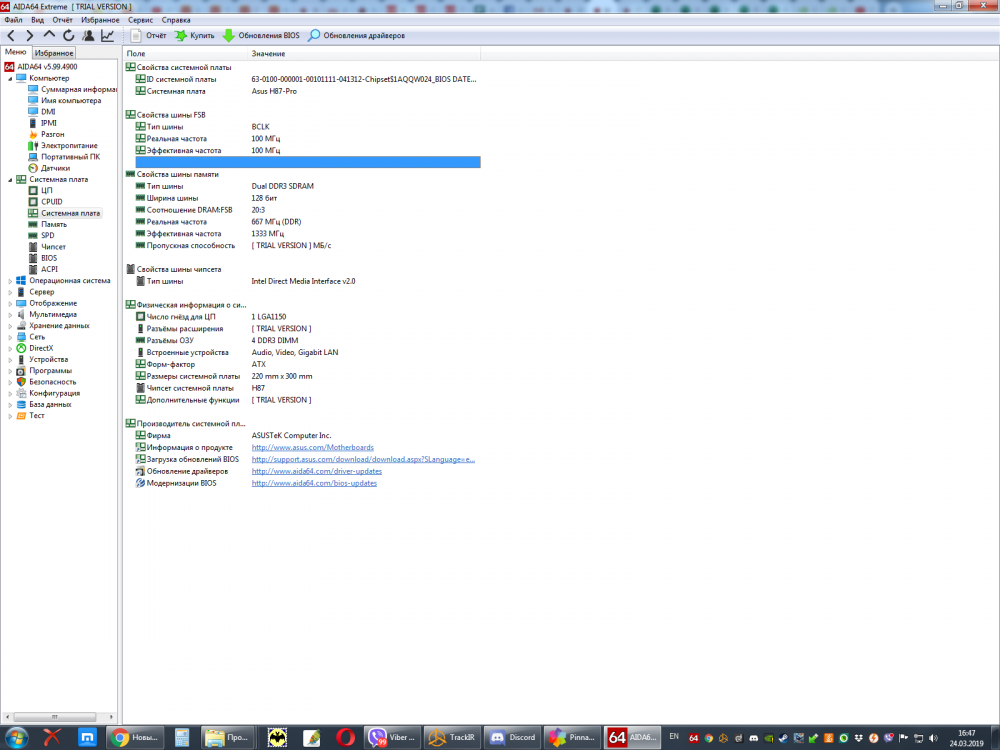Click the Отчёт toolbar button
The image size is (1000, 750).
click(x=149, y=36)
